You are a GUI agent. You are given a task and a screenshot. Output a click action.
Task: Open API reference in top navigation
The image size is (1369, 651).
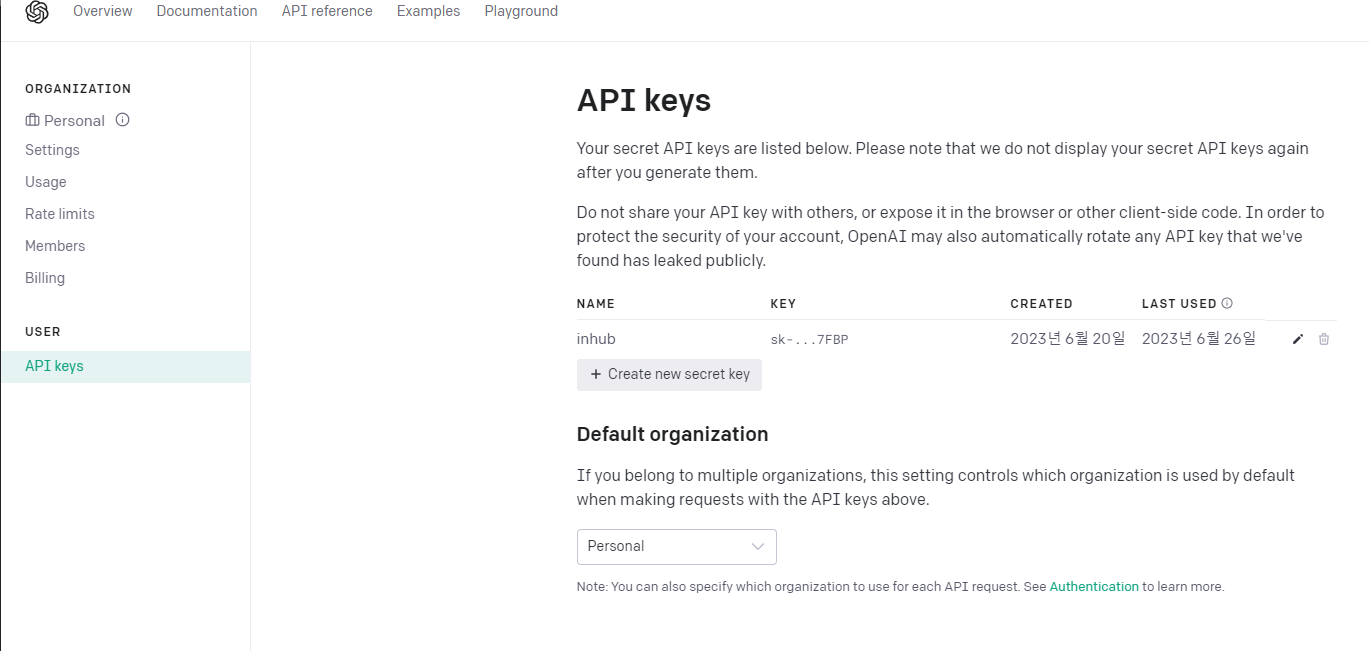coord(327,11)
